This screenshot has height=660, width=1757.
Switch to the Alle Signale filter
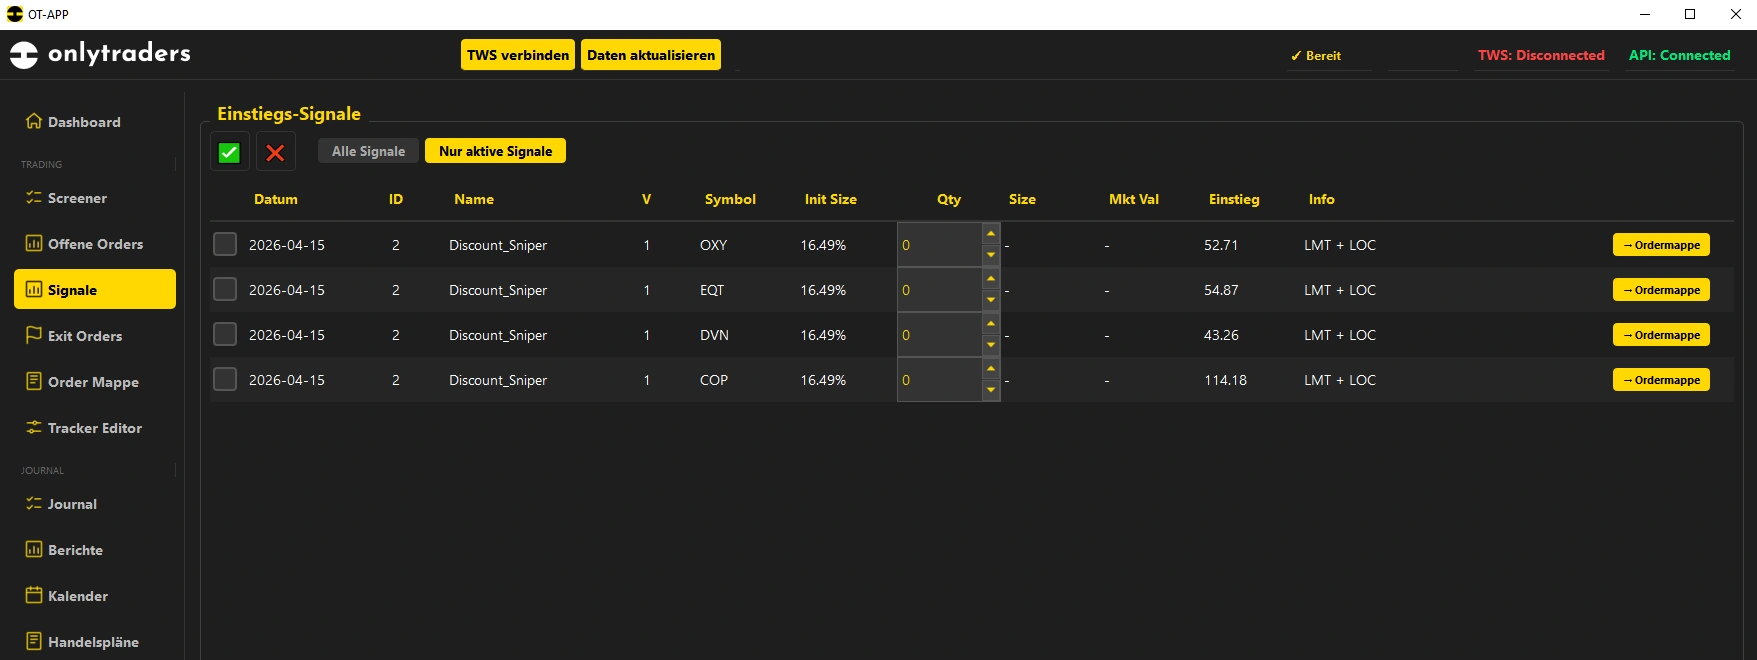368,151
